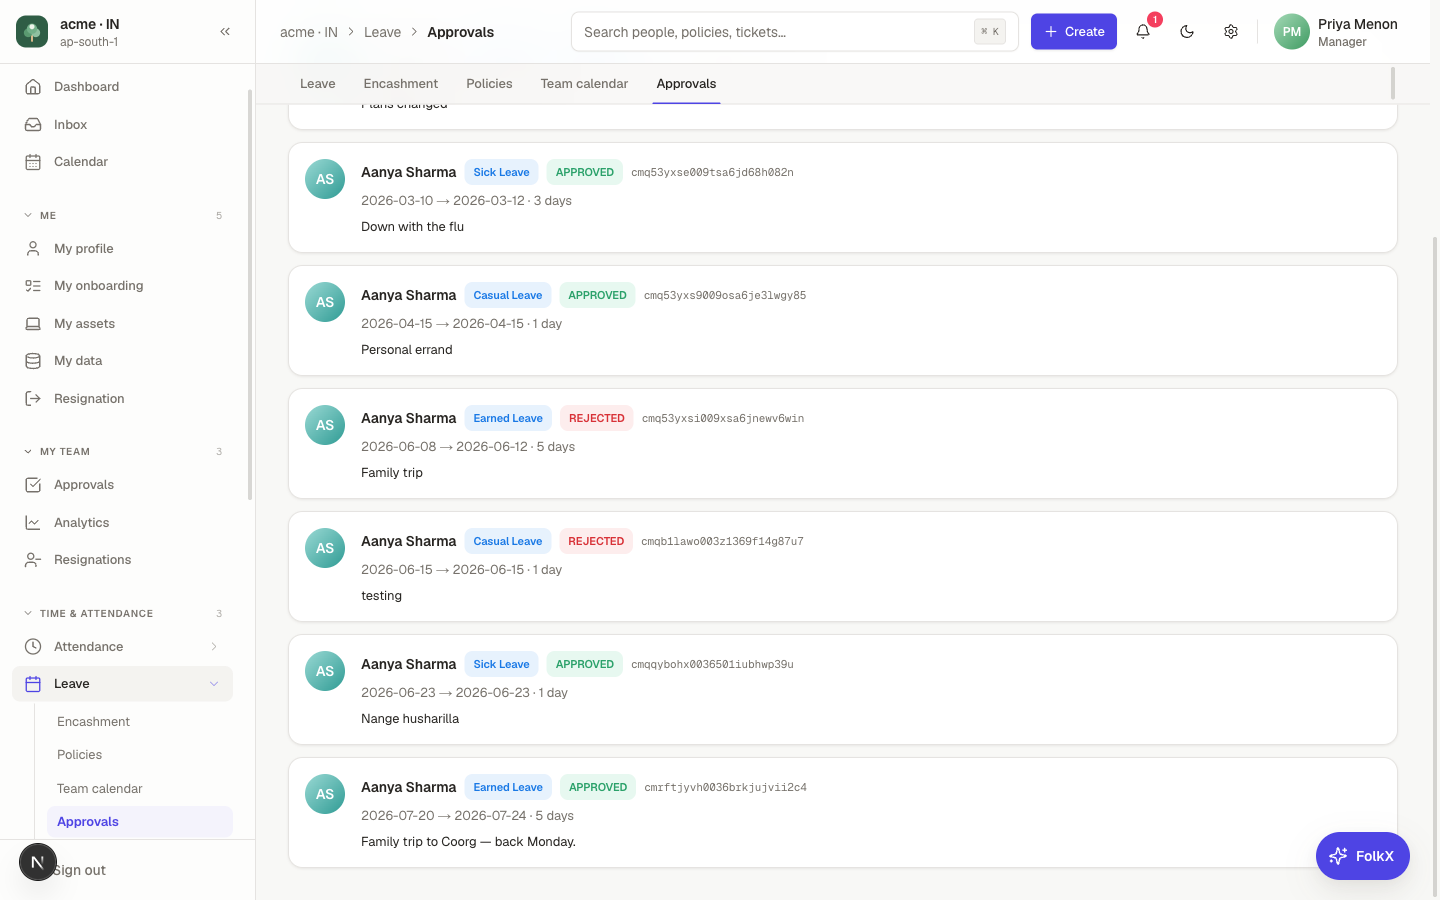Click the AS avatar on the Coorg trip request
The height and width of the screenshot is (900, 1440).
325,794
